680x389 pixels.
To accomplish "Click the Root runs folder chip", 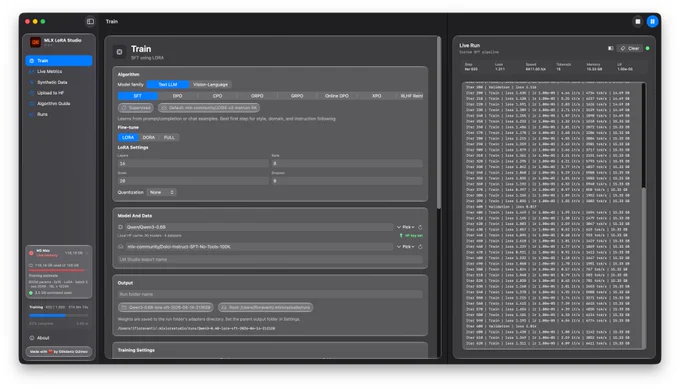I will pyautogui.click(x=265, y=307).
